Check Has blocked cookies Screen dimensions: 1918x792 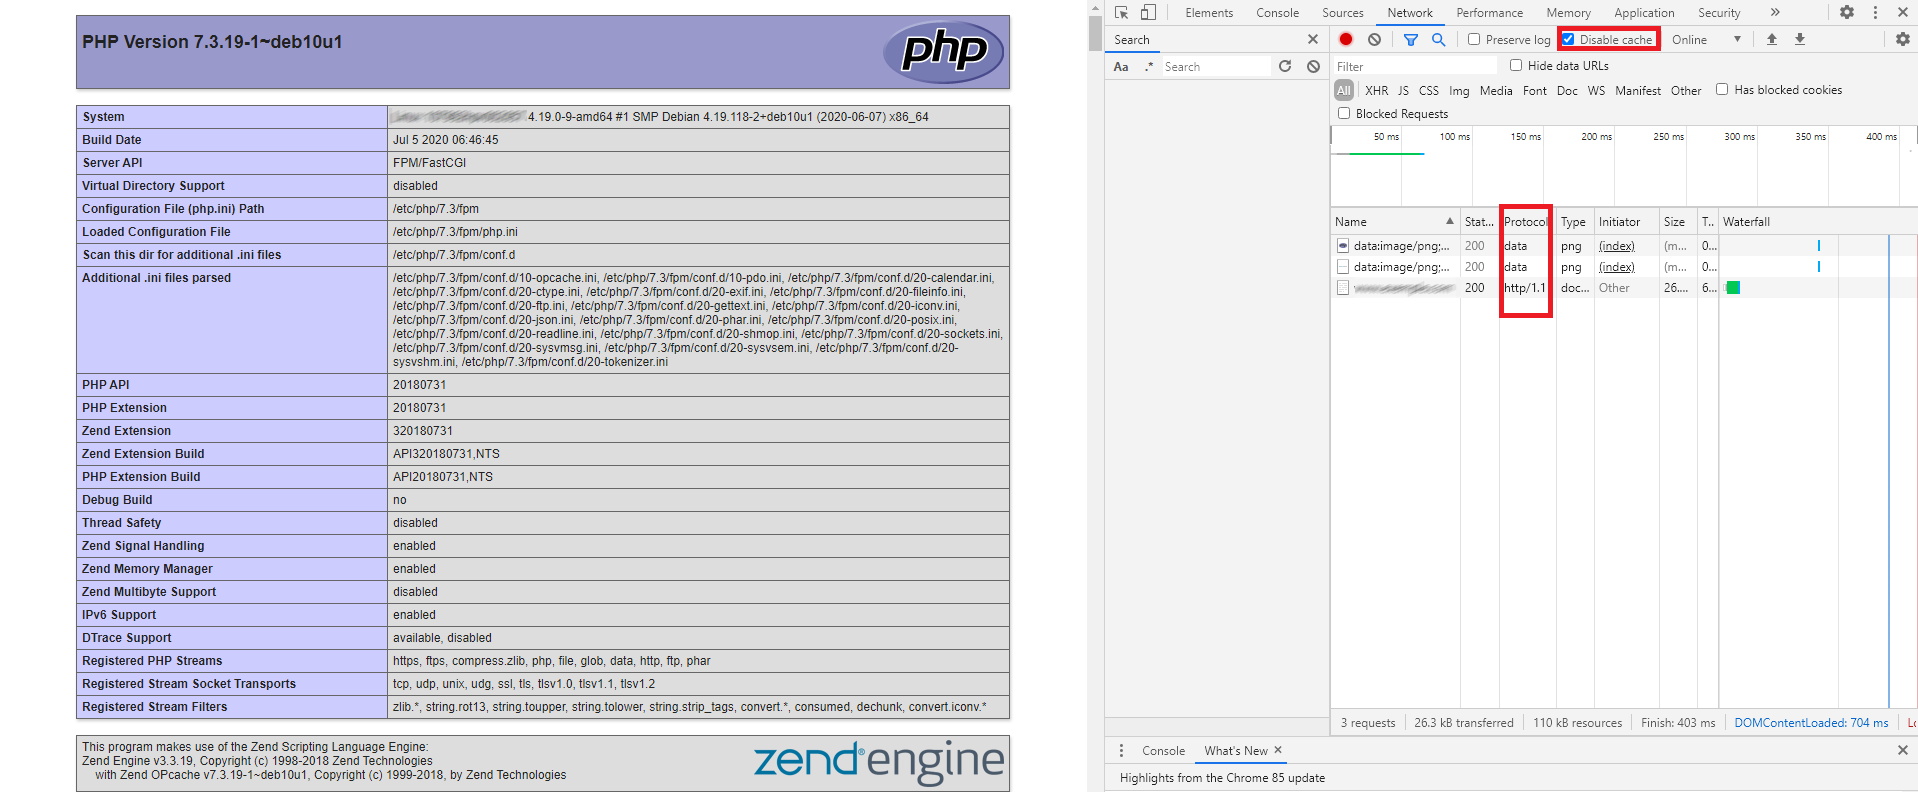coord(1722,89)
